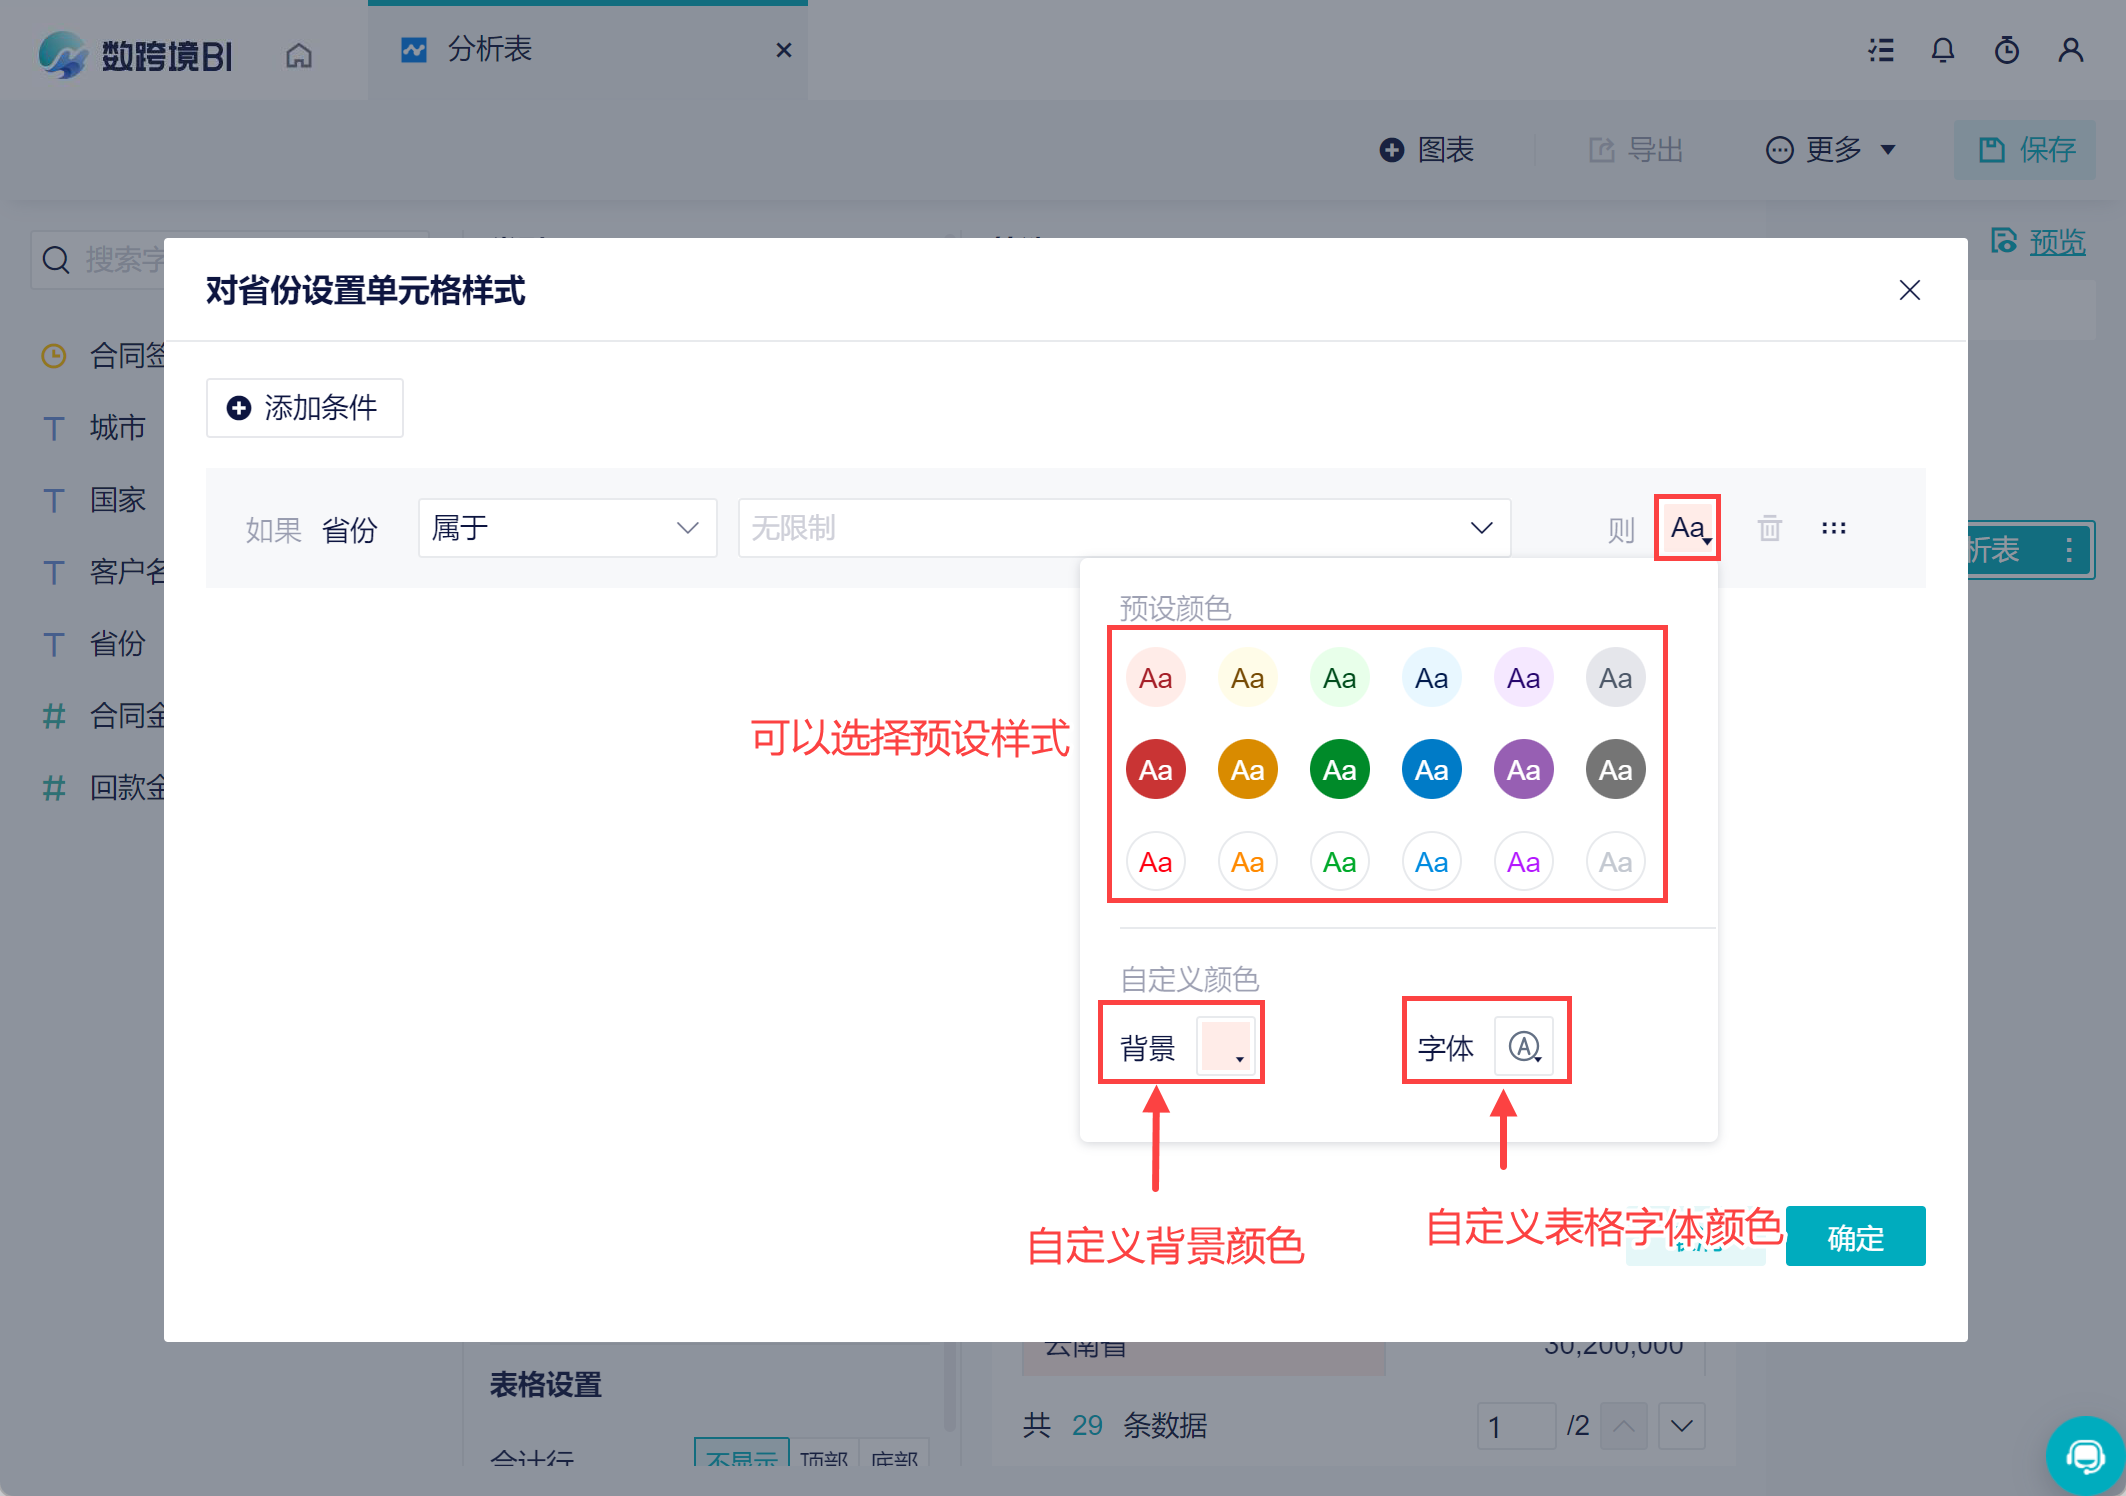The width and height of the screenshot is (2126, 1496).
Task: Click the timer clock icon
Action: pos(2006,50)
